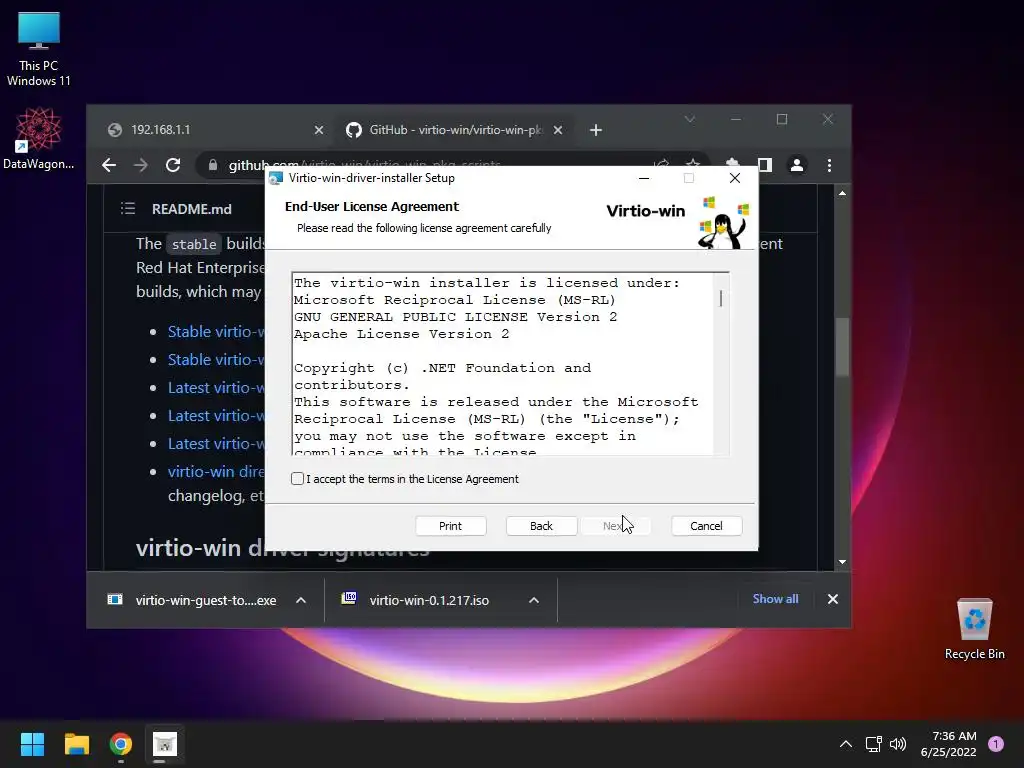Image resolution: width=1024 pixels, height=768 pixels.
Task: Reload the GitHub page in Chrome
Action: pyautogui.click(x=173, y=165)
